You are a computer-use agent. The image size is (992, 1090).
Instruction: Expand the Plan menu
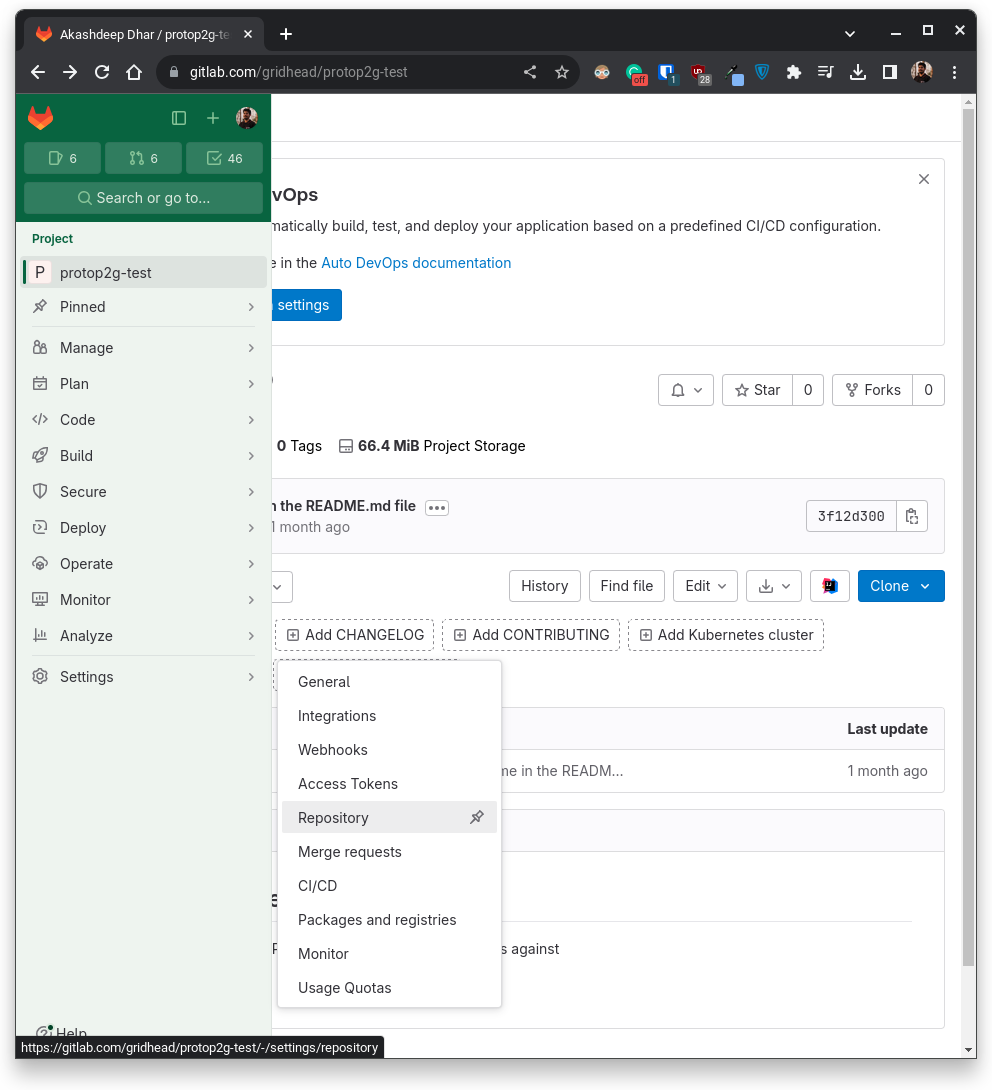point(145,384)
